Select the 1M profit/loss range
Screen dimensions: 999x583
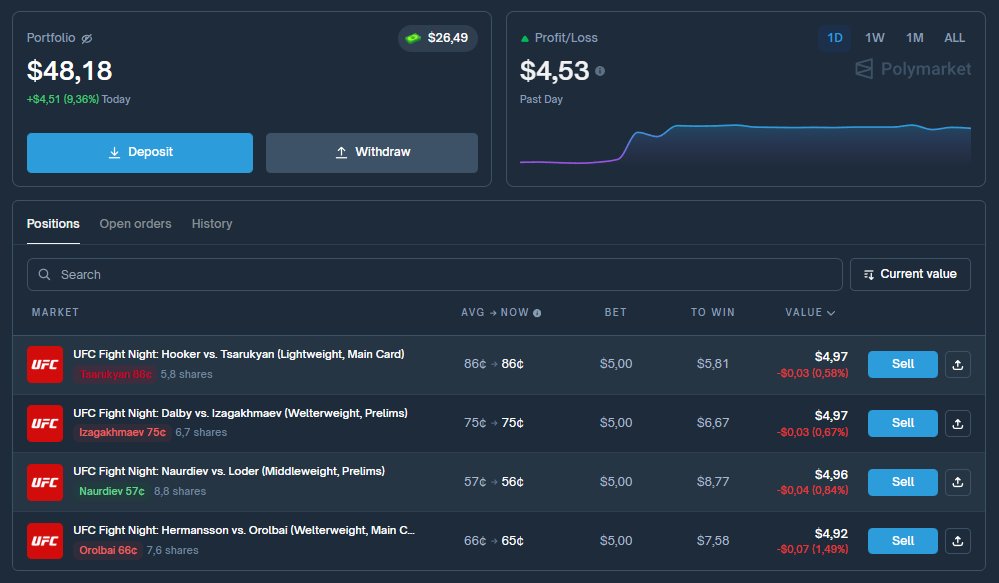(915, 38)
